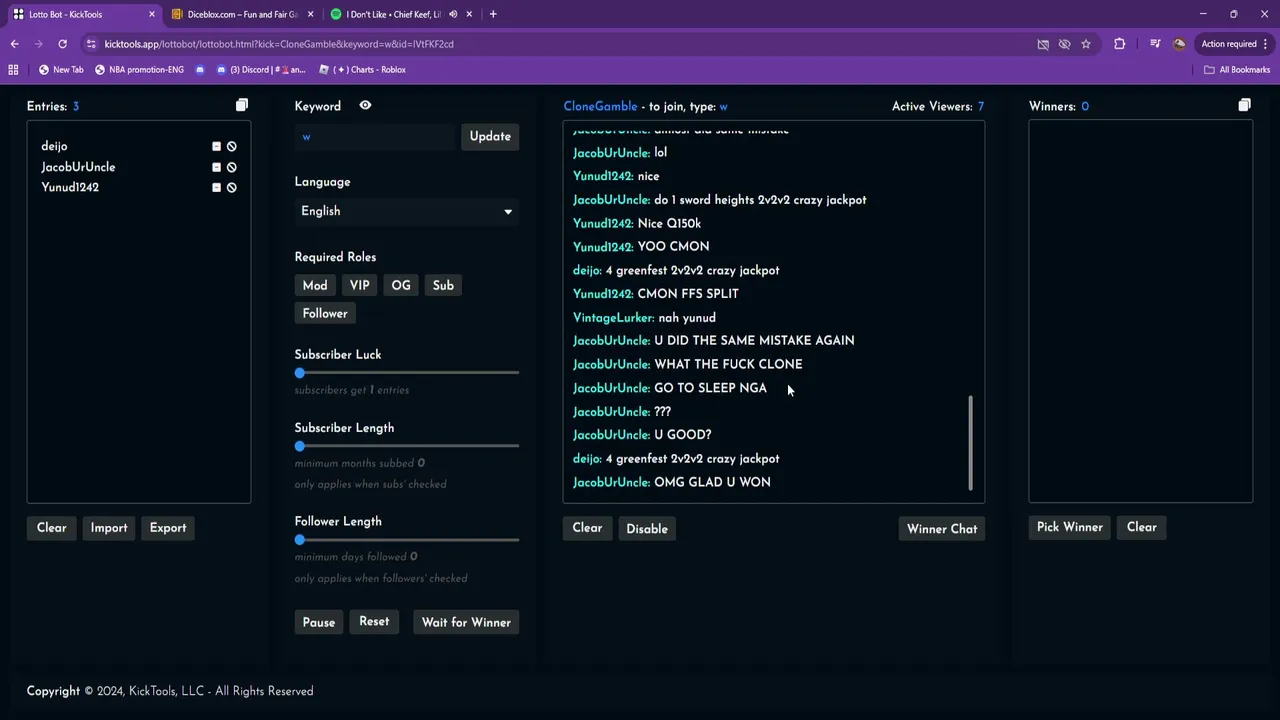Ban JacobUrUncle using the block icon
This screenshot has height=720, width=1280.
pos(231,167)
